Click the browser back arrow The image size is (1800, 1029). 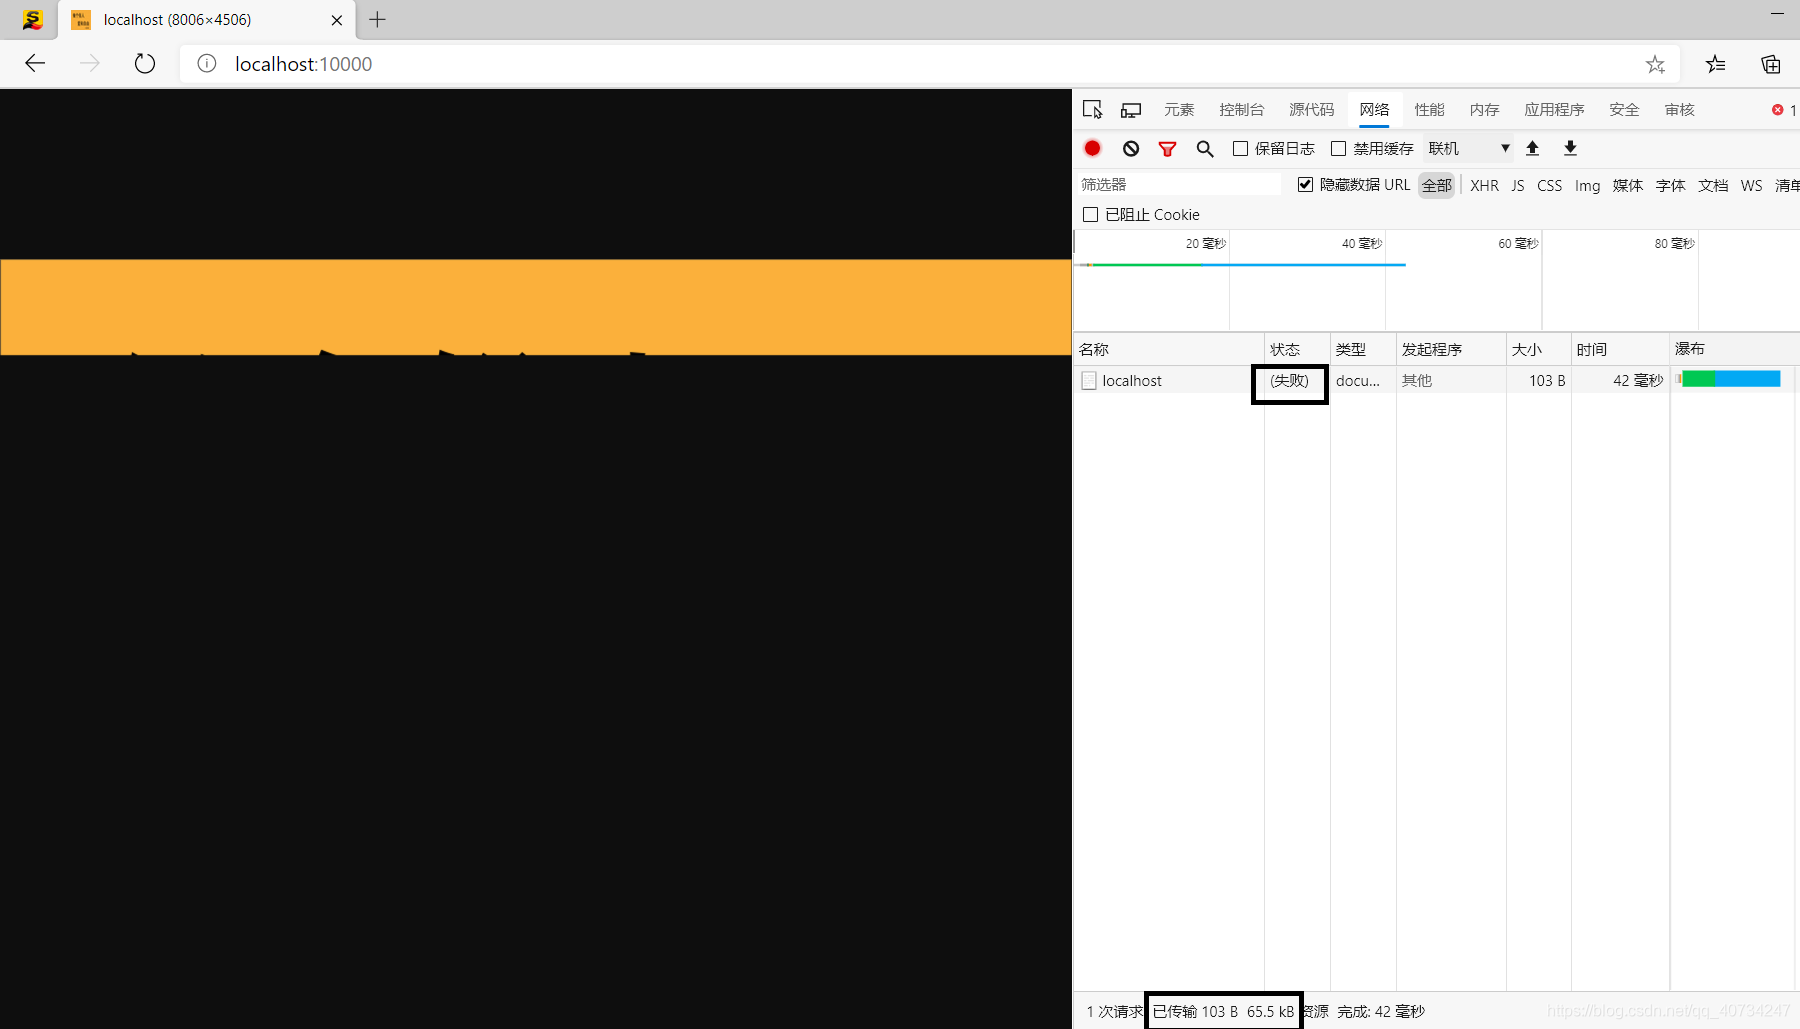pyautogui.click(x=35, y=64)
